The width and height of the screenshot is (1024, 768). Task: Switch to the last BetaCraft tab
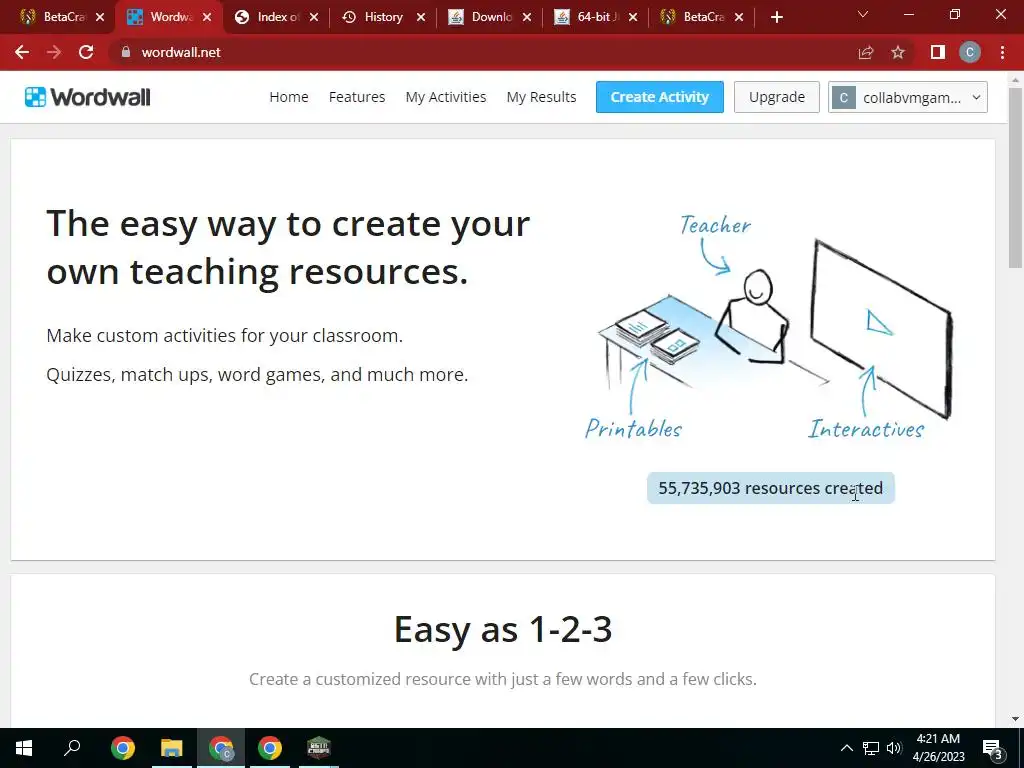tap(701, 17)
